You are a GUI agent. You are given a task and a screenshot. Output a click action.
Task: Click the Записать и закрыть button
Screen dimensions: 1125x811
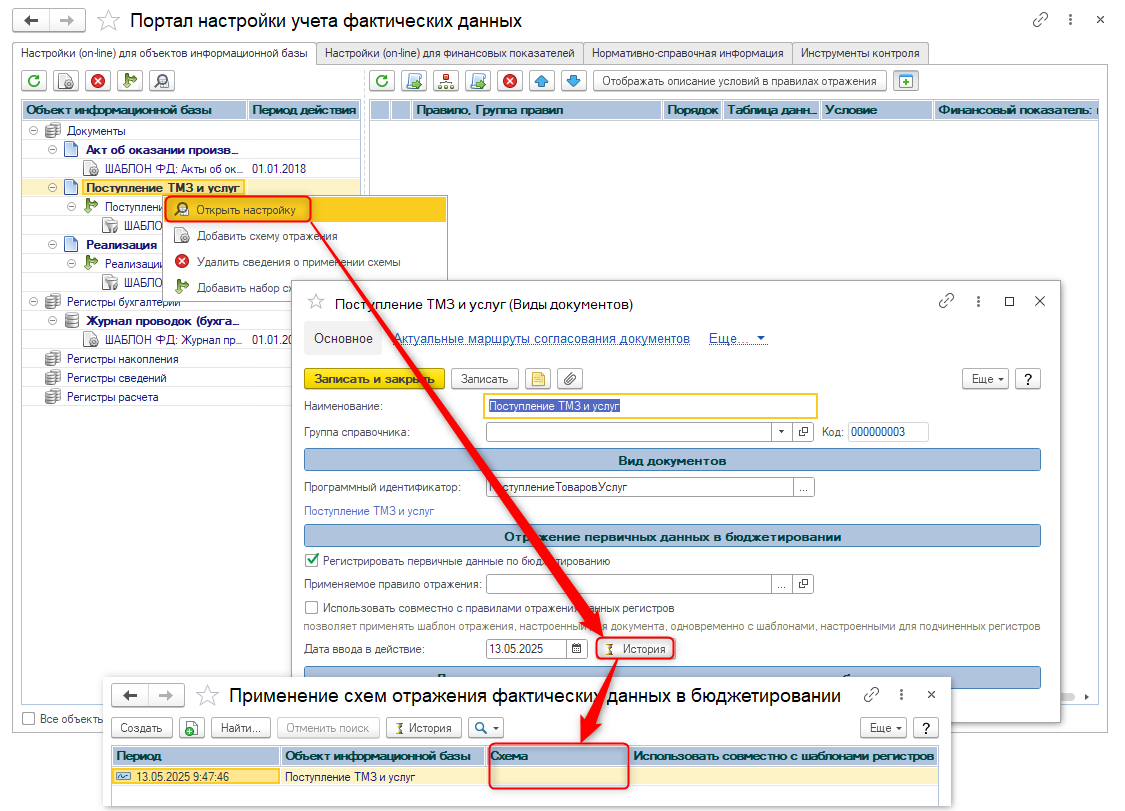coord(375,379)
